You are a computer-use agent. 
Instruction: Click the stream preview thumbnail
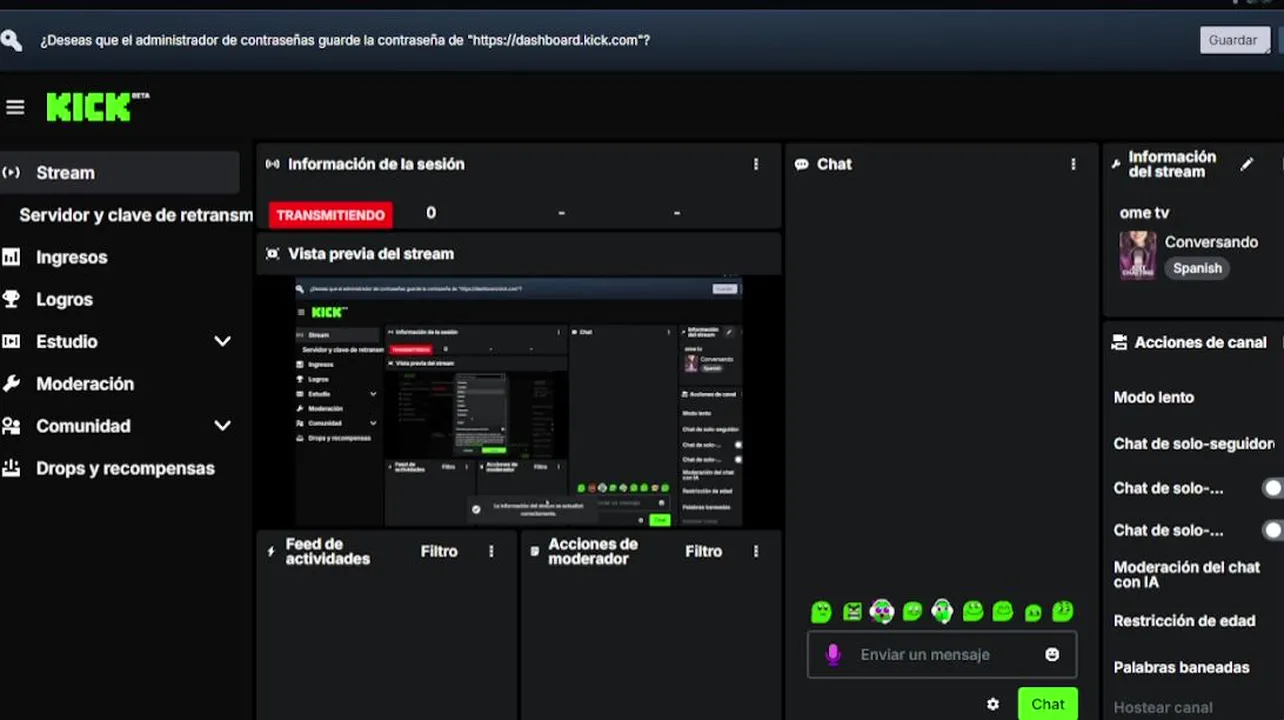pos(518,402)
